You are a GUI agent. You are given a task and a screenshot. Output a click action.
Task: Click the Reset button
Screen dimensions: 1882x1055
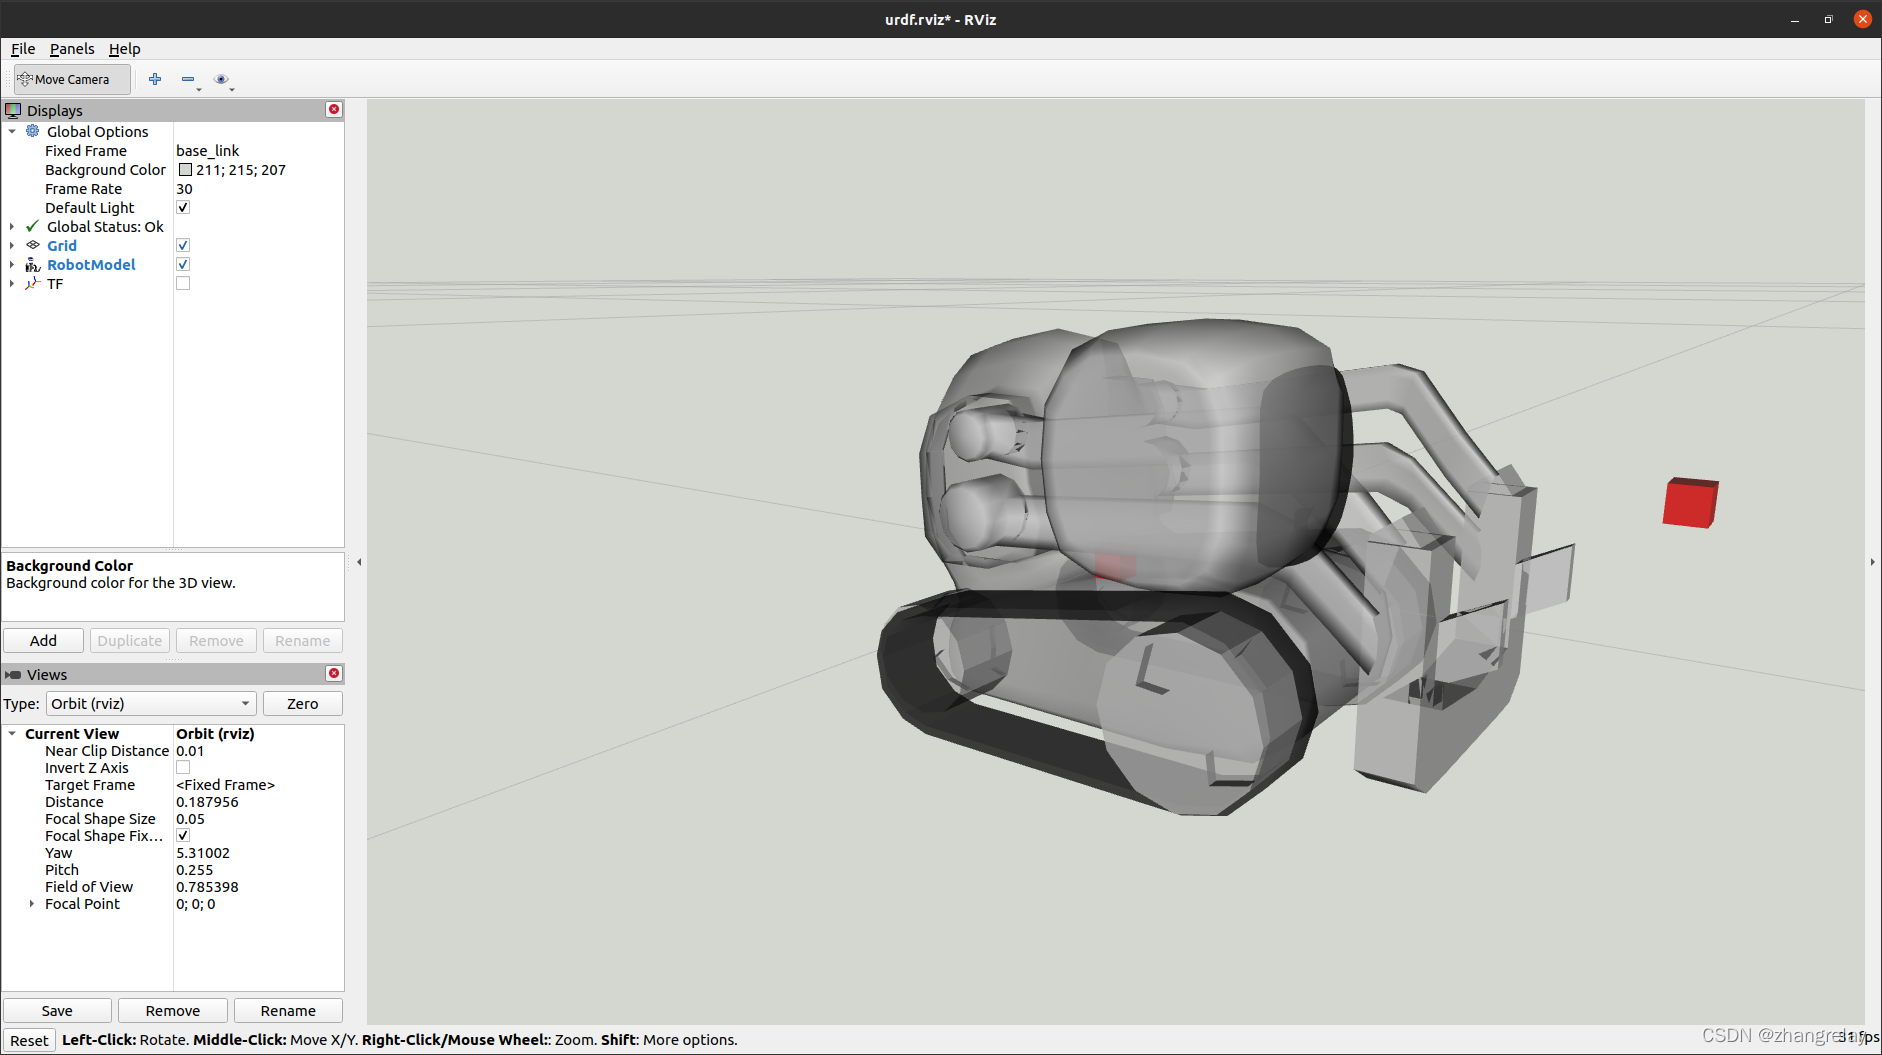[x=29, y=1040]
